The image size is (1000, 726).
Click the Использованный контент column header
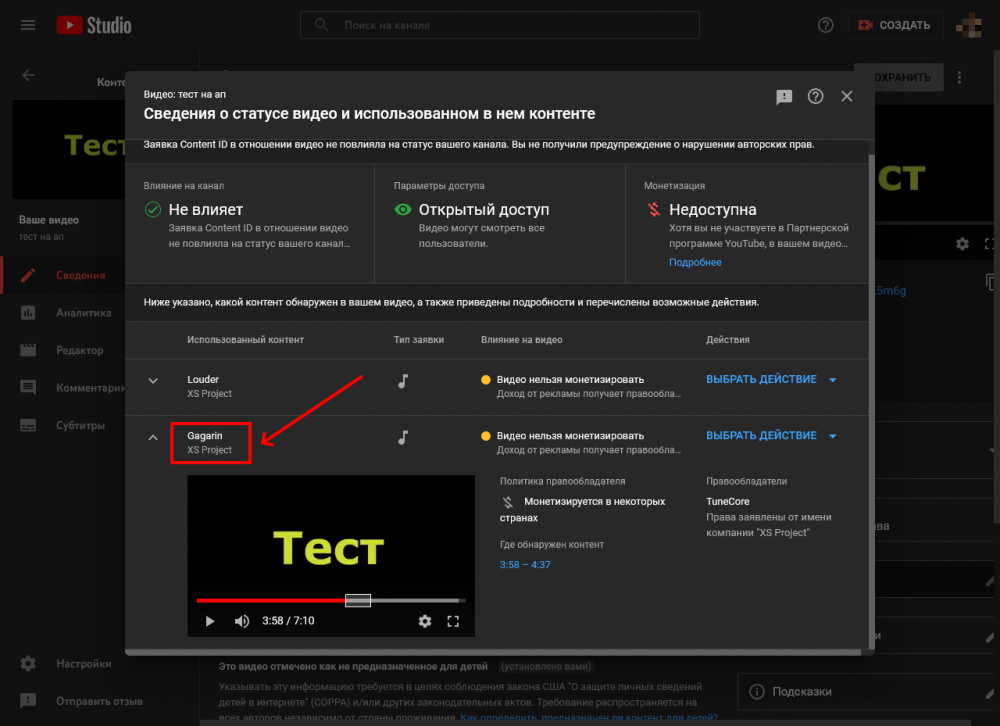click(245, 340)
